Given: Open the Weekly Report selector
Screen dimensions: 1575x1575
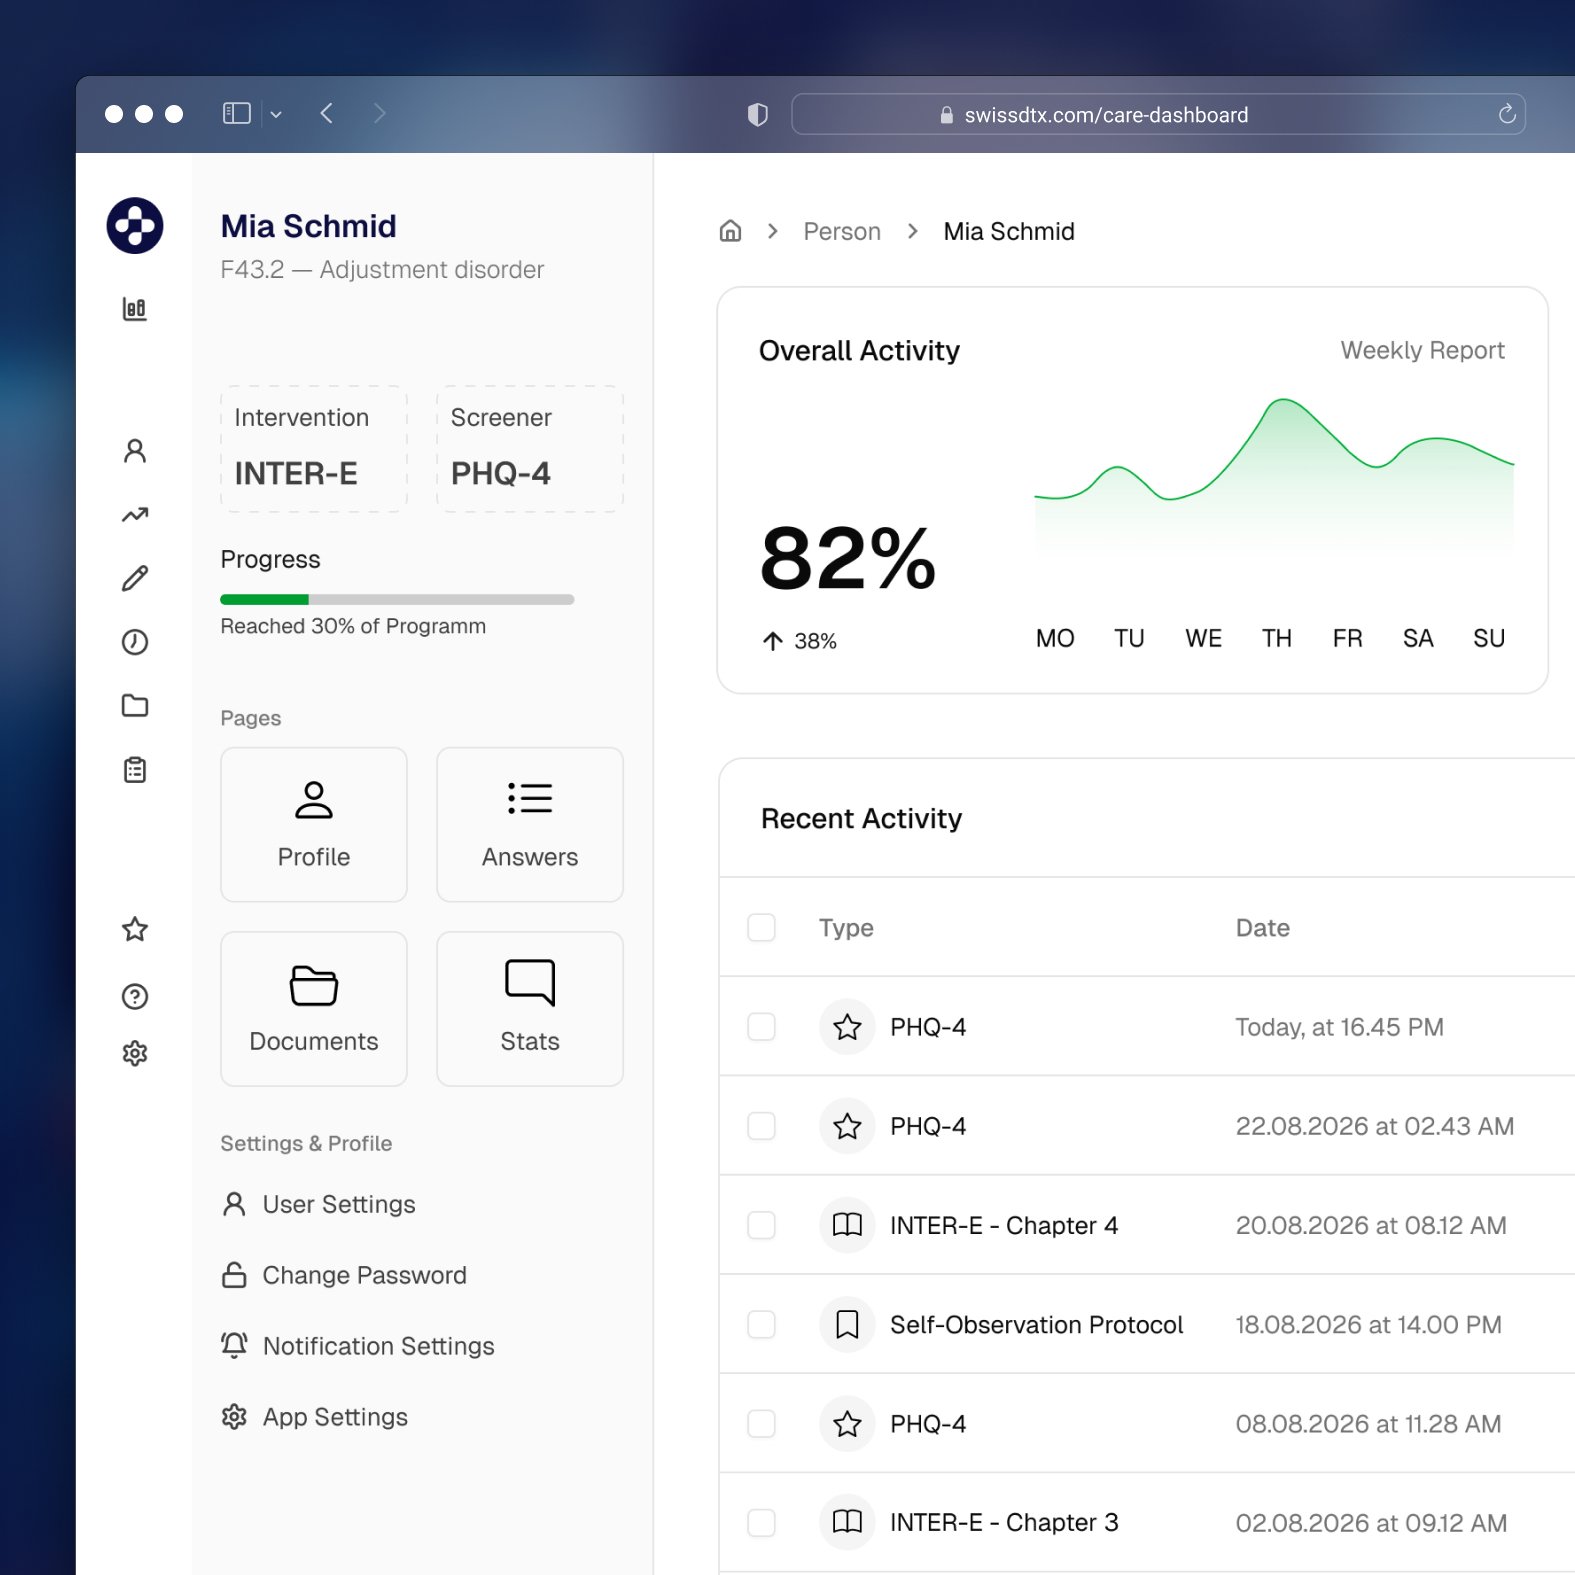Looking at the screenshot, I should tap(1421, 350).
